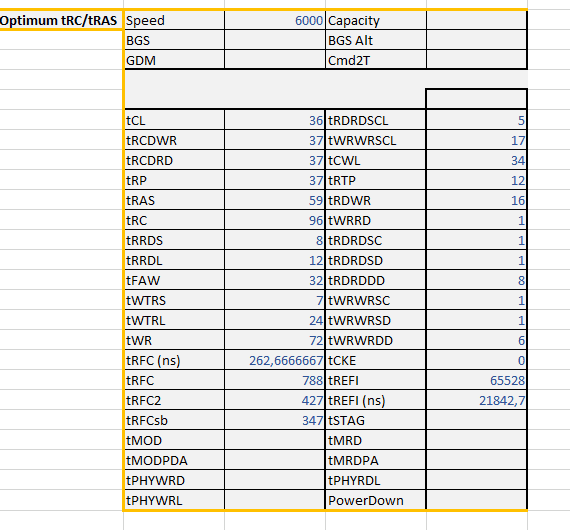Select the tPHYRDL label cell
The image size is (570, 530).
[x=376, y=480]
